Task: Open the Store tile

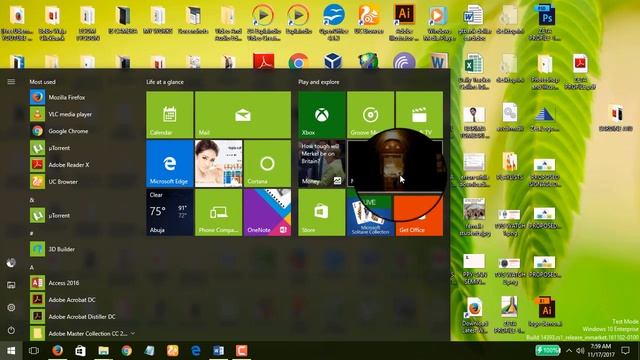Action: click(x=322, y=212)
